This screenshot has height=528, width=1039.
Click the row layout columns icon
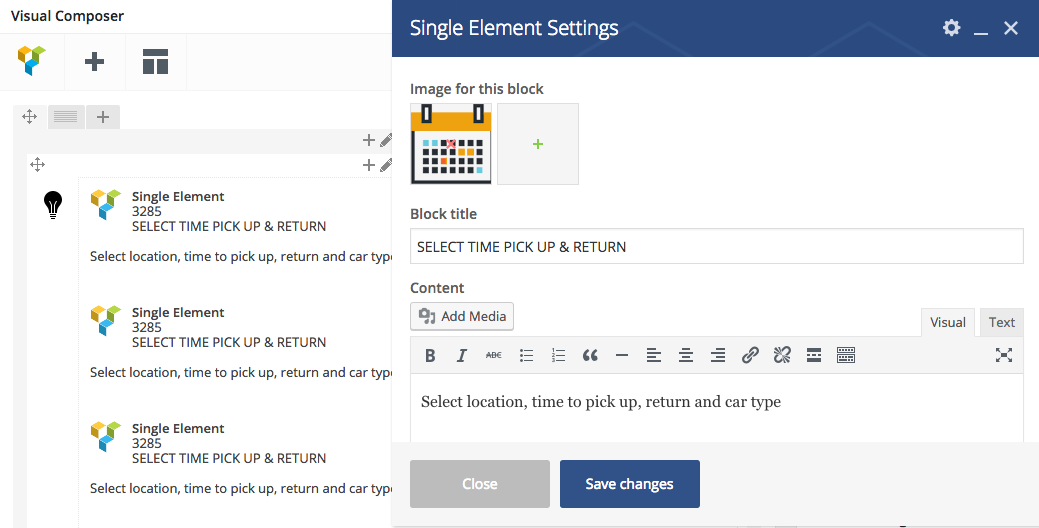click(x=67, y=117)
